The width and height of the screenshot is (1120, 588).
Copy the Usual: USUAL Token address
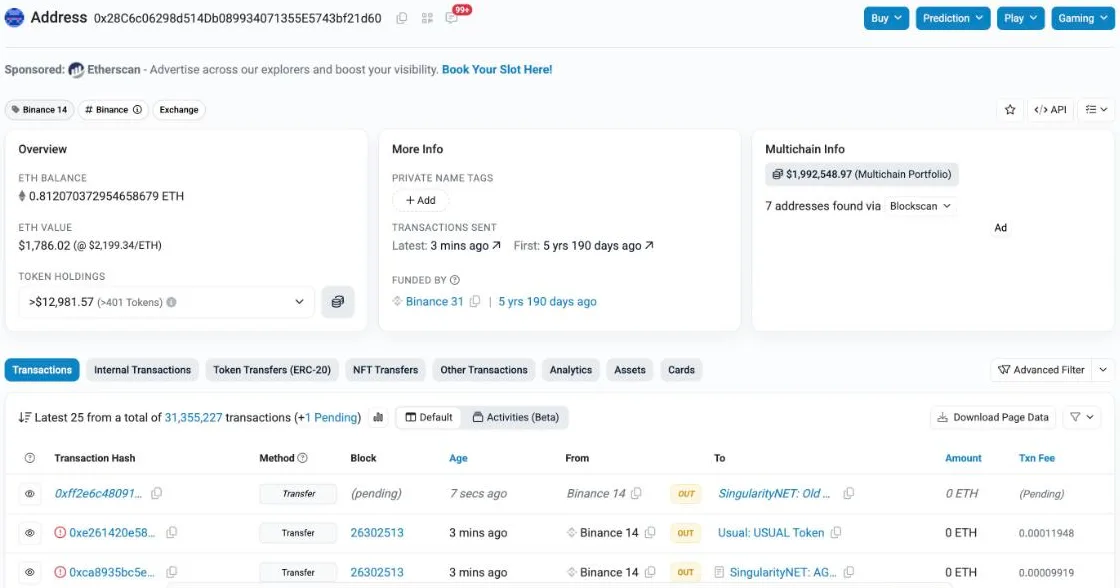tap(836, 532)
